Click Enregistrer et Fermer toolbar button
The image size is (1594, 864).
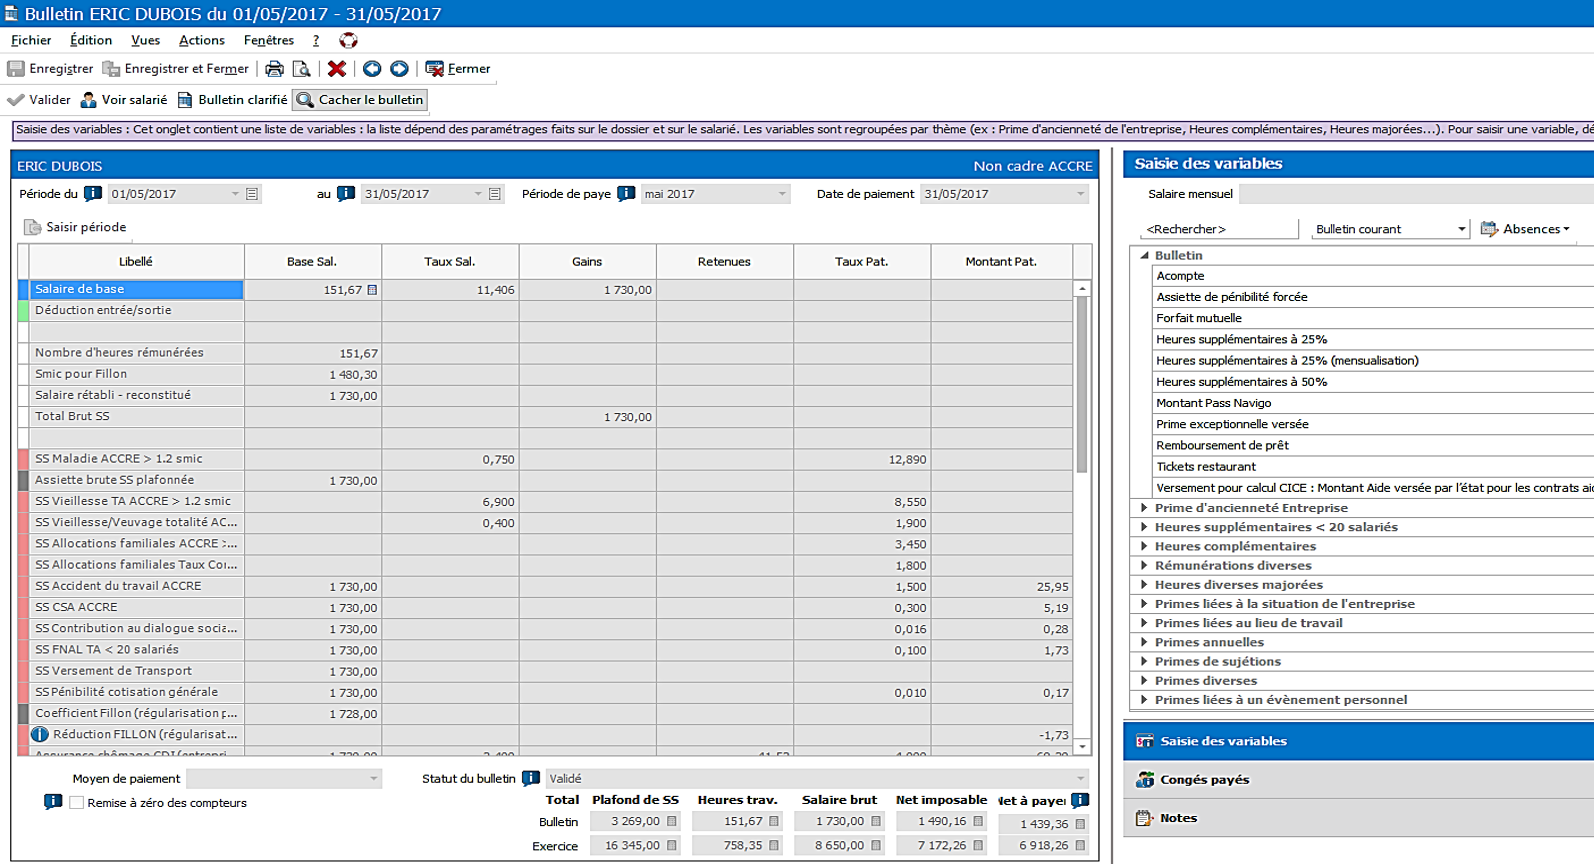(x=176, y=69)
